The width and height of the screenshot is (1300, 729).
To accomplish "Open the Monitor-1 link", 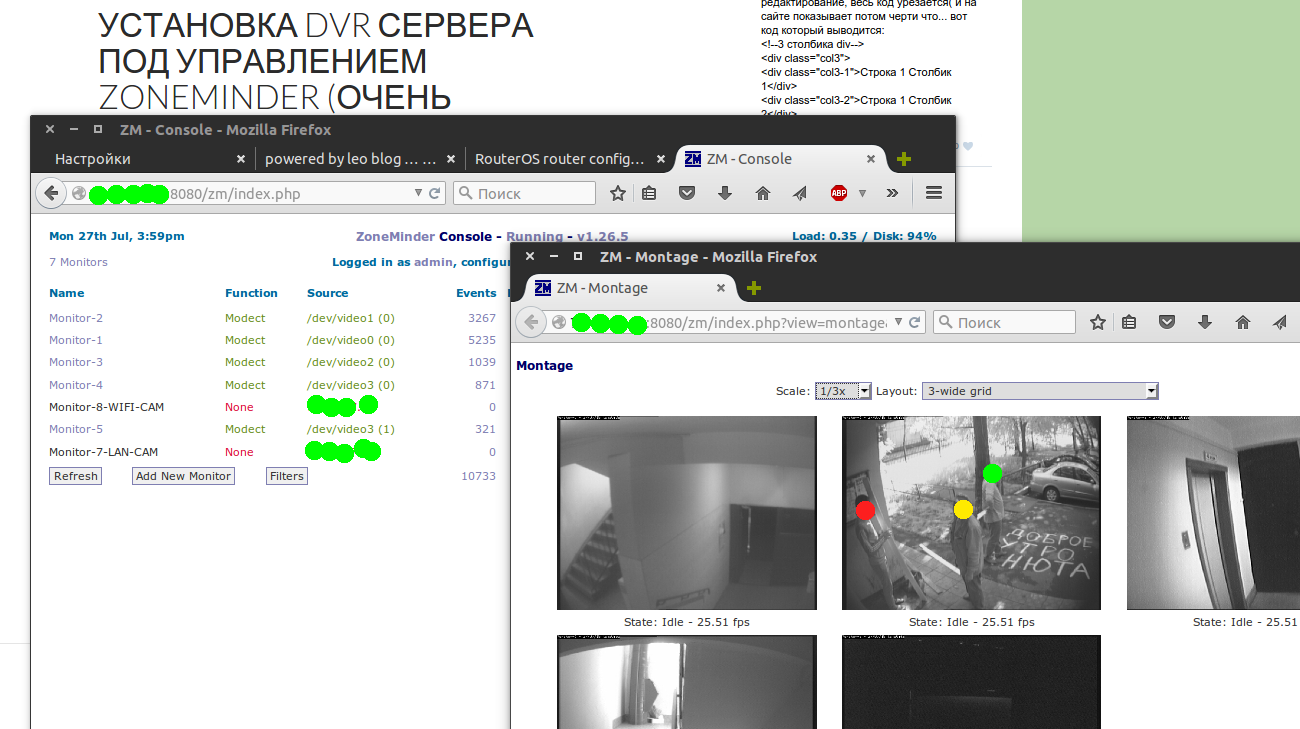I will [76, 340].
